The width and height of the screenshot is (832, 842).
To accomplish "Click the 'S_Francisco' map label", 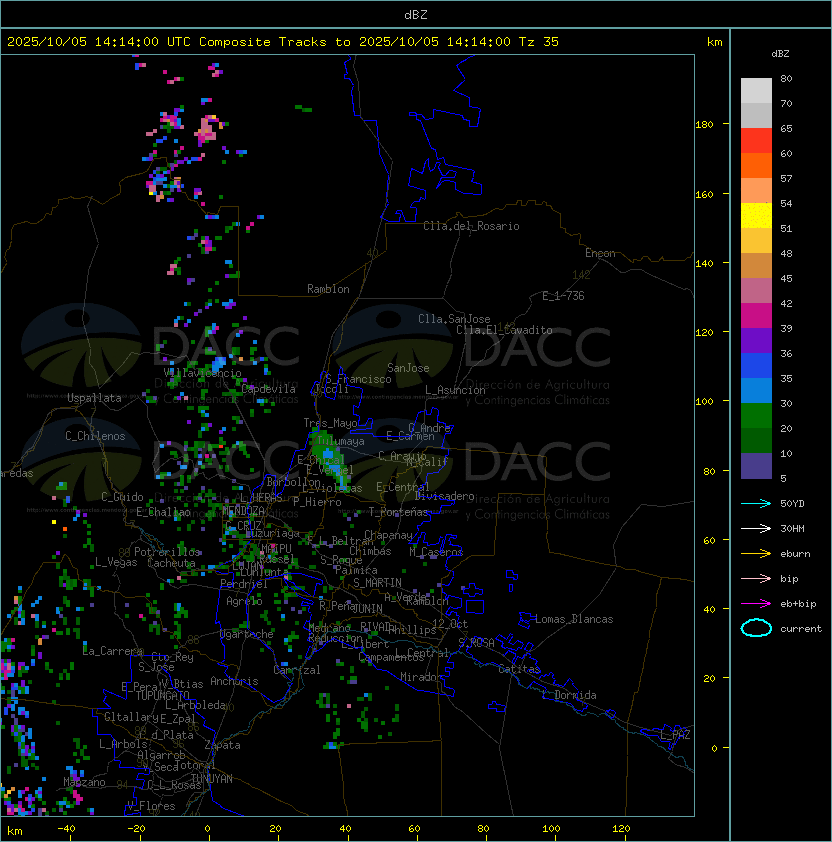I will (x=358, y=379).
